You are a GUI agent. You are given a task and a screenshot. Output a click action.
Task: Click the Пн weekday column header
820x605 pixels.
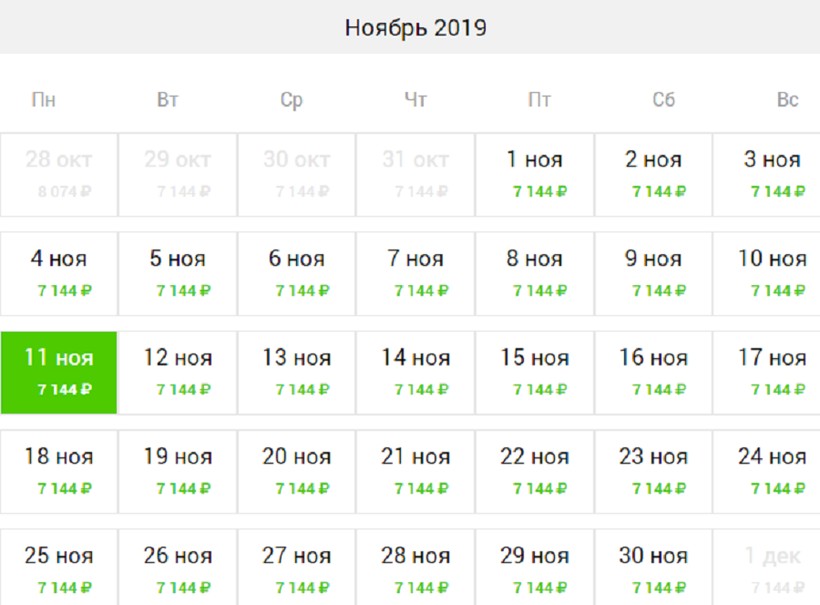point(44,100)
